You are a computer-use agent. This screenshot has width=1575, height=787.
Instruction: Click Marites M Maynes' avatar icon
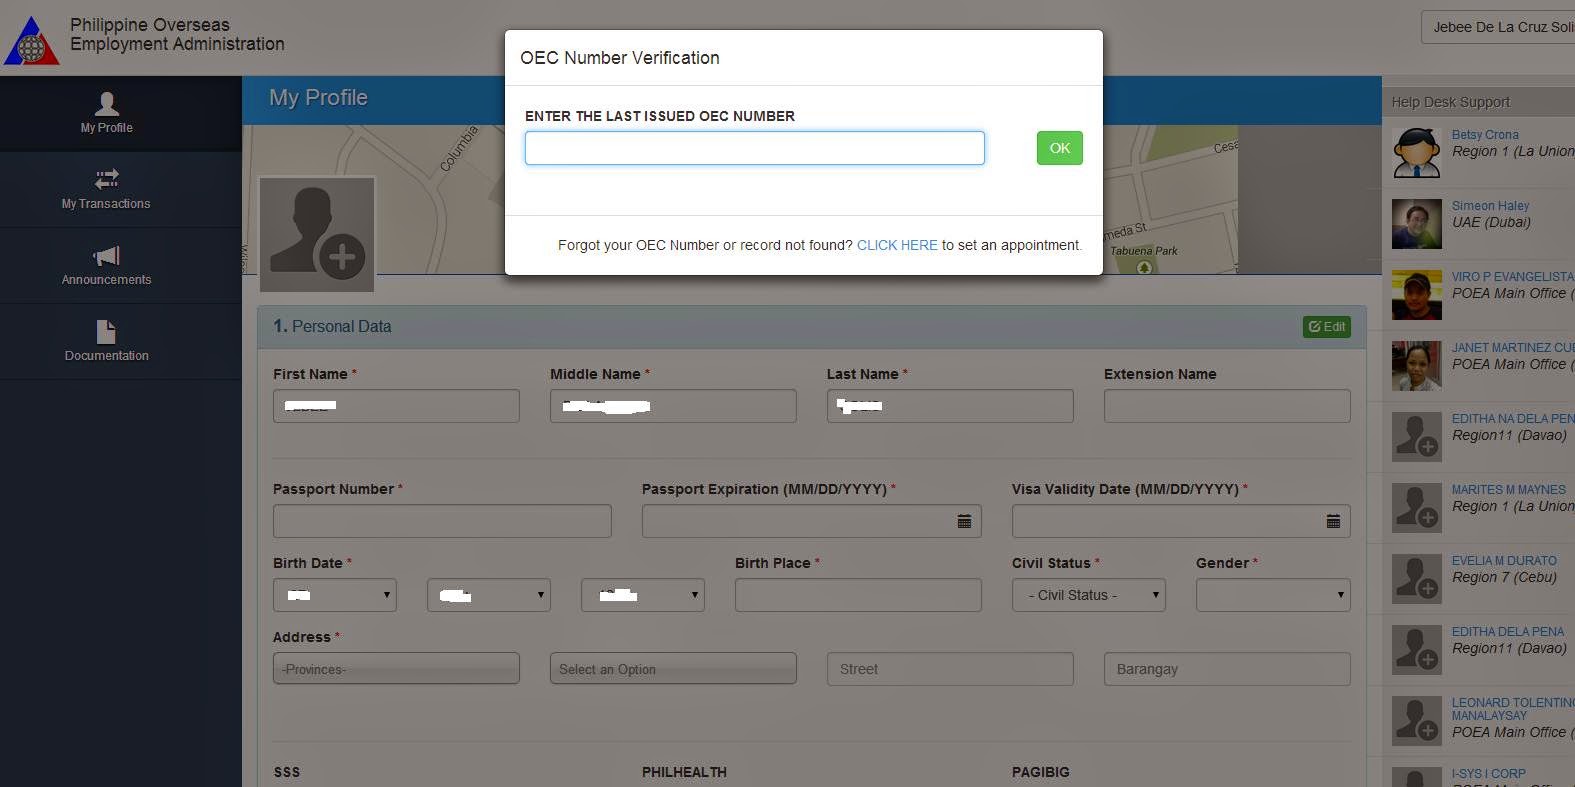click(x=1417, y=508)
